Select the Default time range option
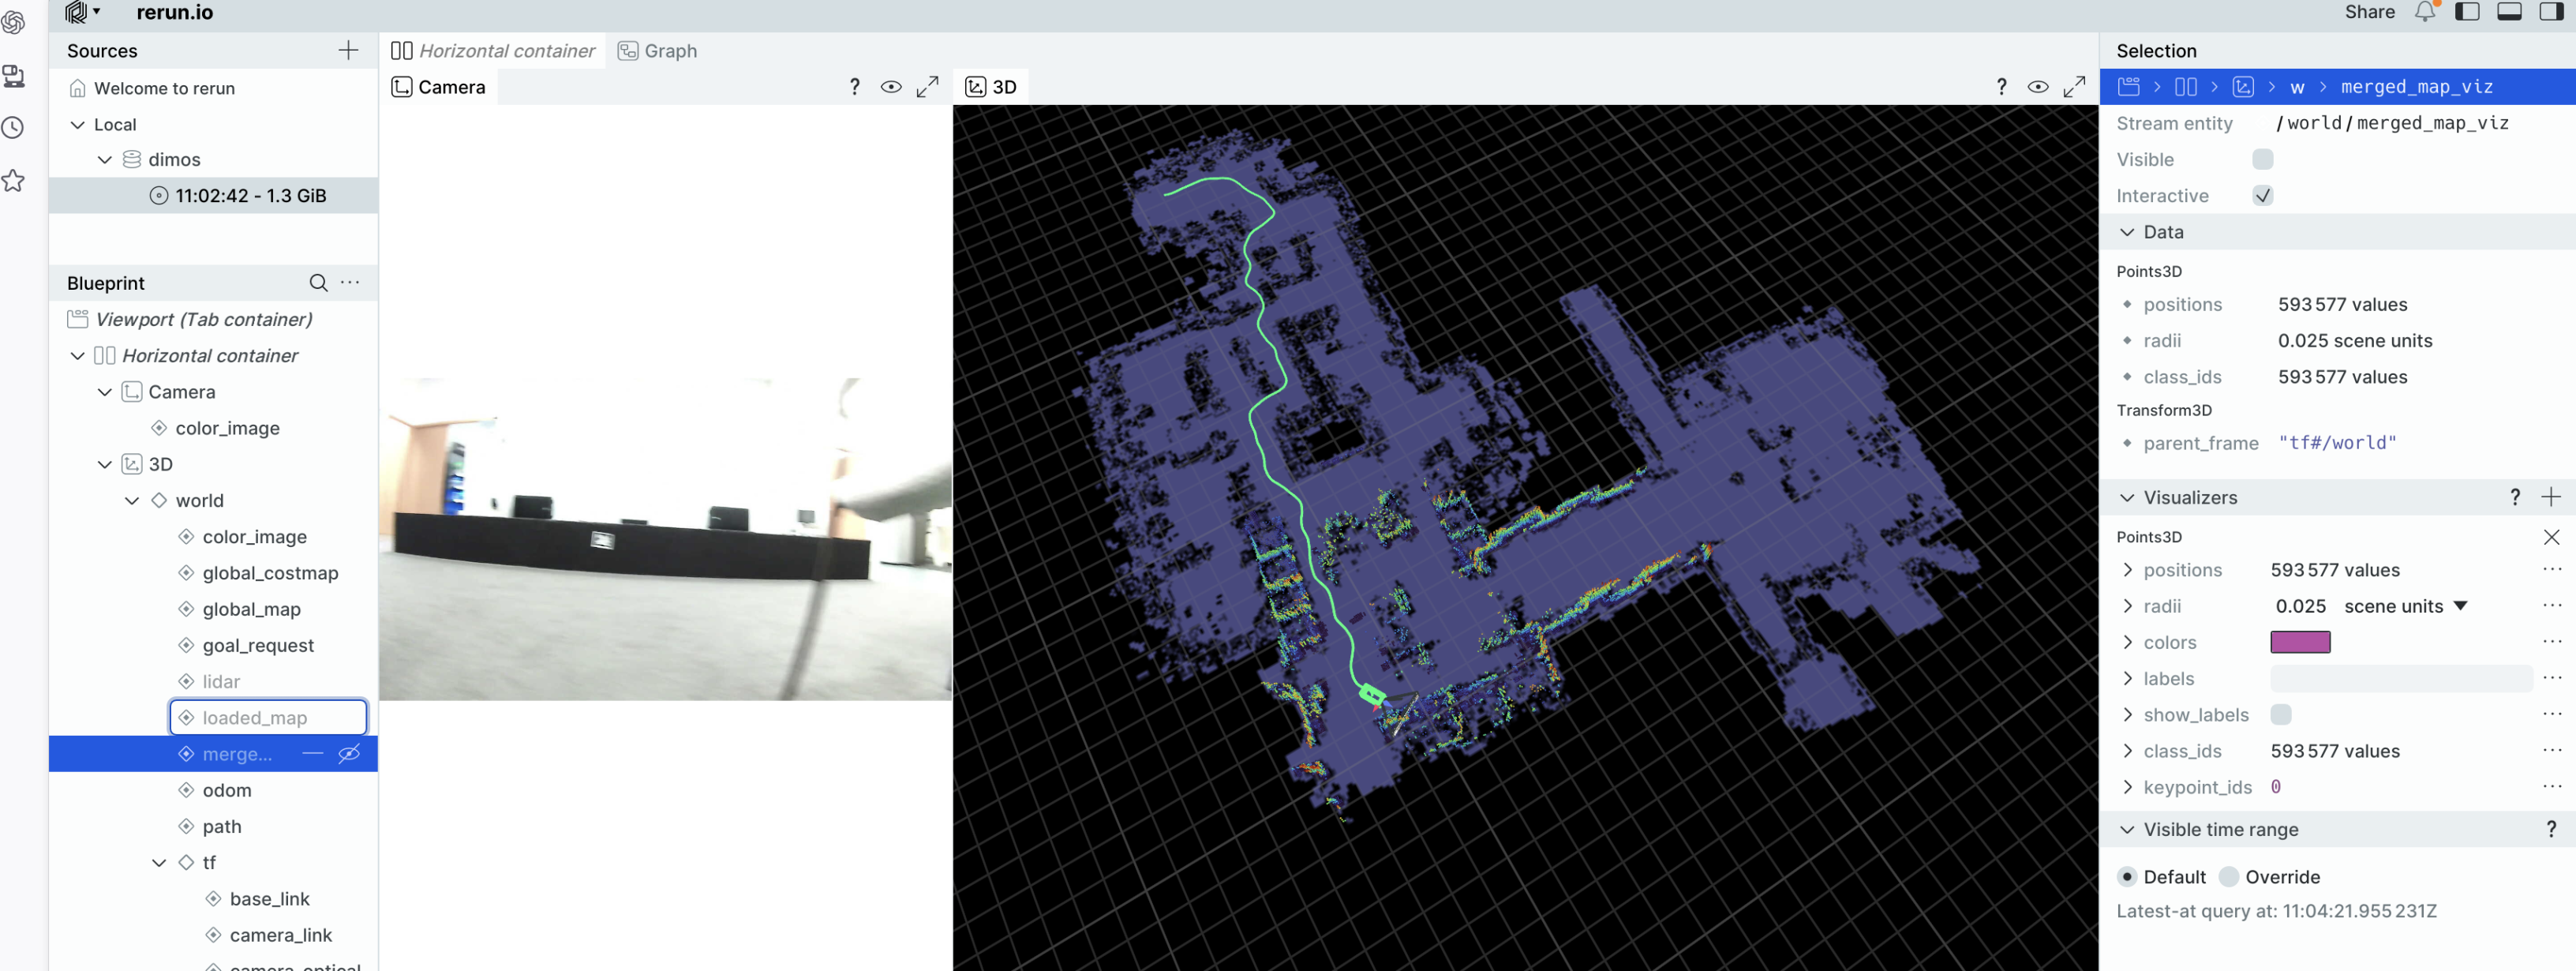Screen dimensions: 2576x971 point(2127,877)
